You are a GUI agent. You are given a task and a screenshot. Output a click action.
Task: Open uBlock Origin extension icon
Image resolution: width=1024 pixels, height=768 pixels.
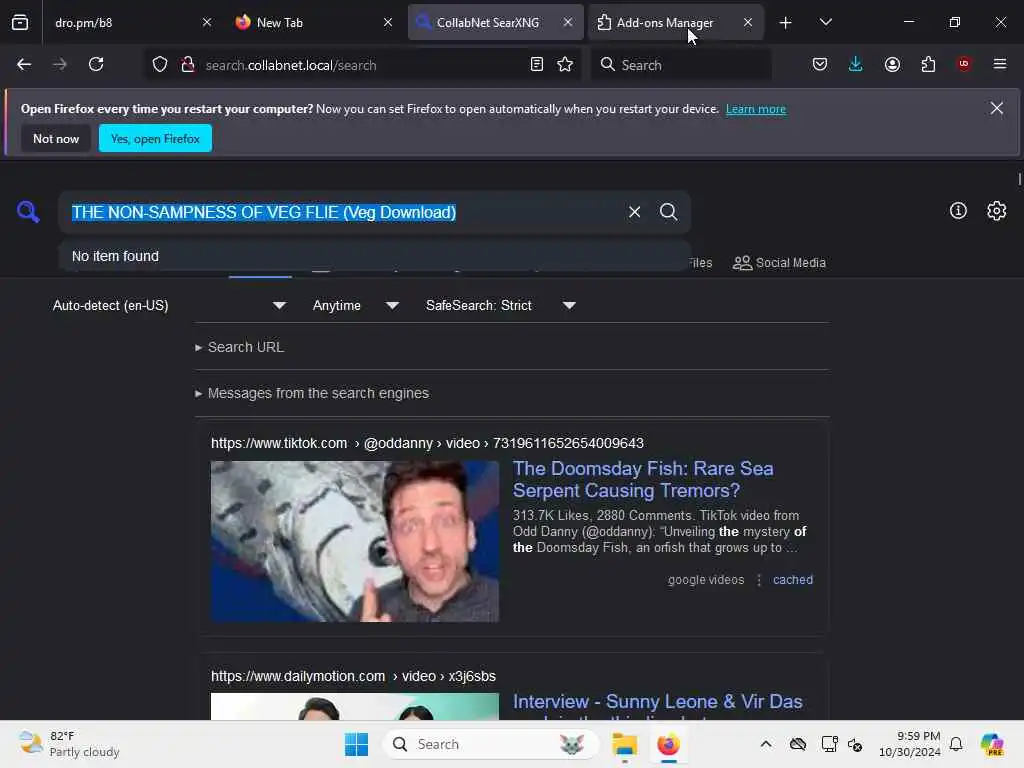[964, 64]
